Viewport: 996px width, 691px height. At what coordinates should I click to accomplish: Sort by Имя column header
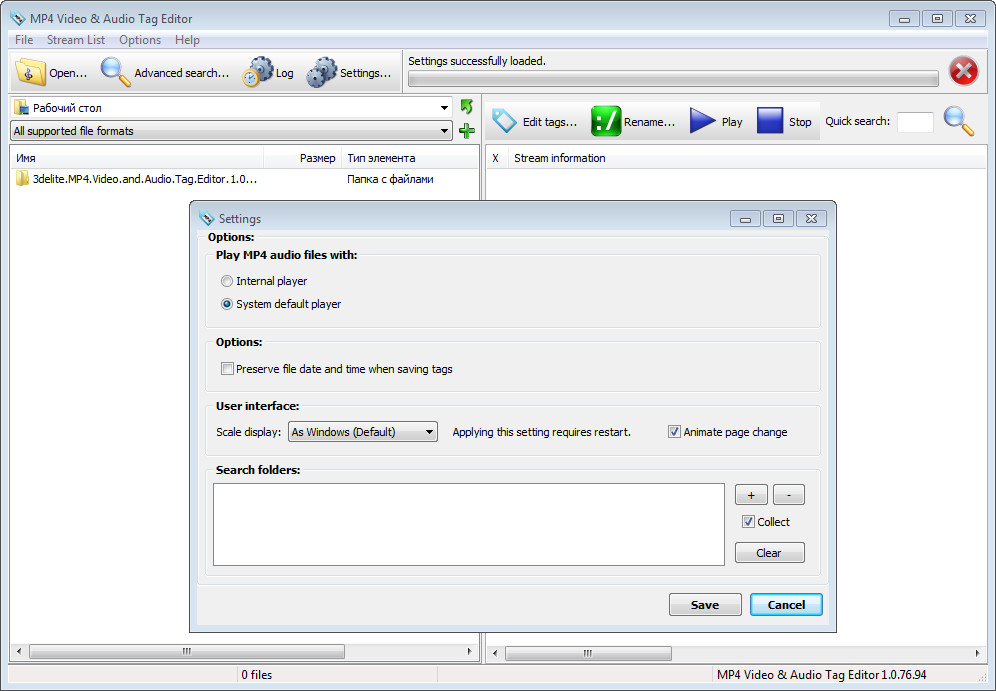point(137,158)
